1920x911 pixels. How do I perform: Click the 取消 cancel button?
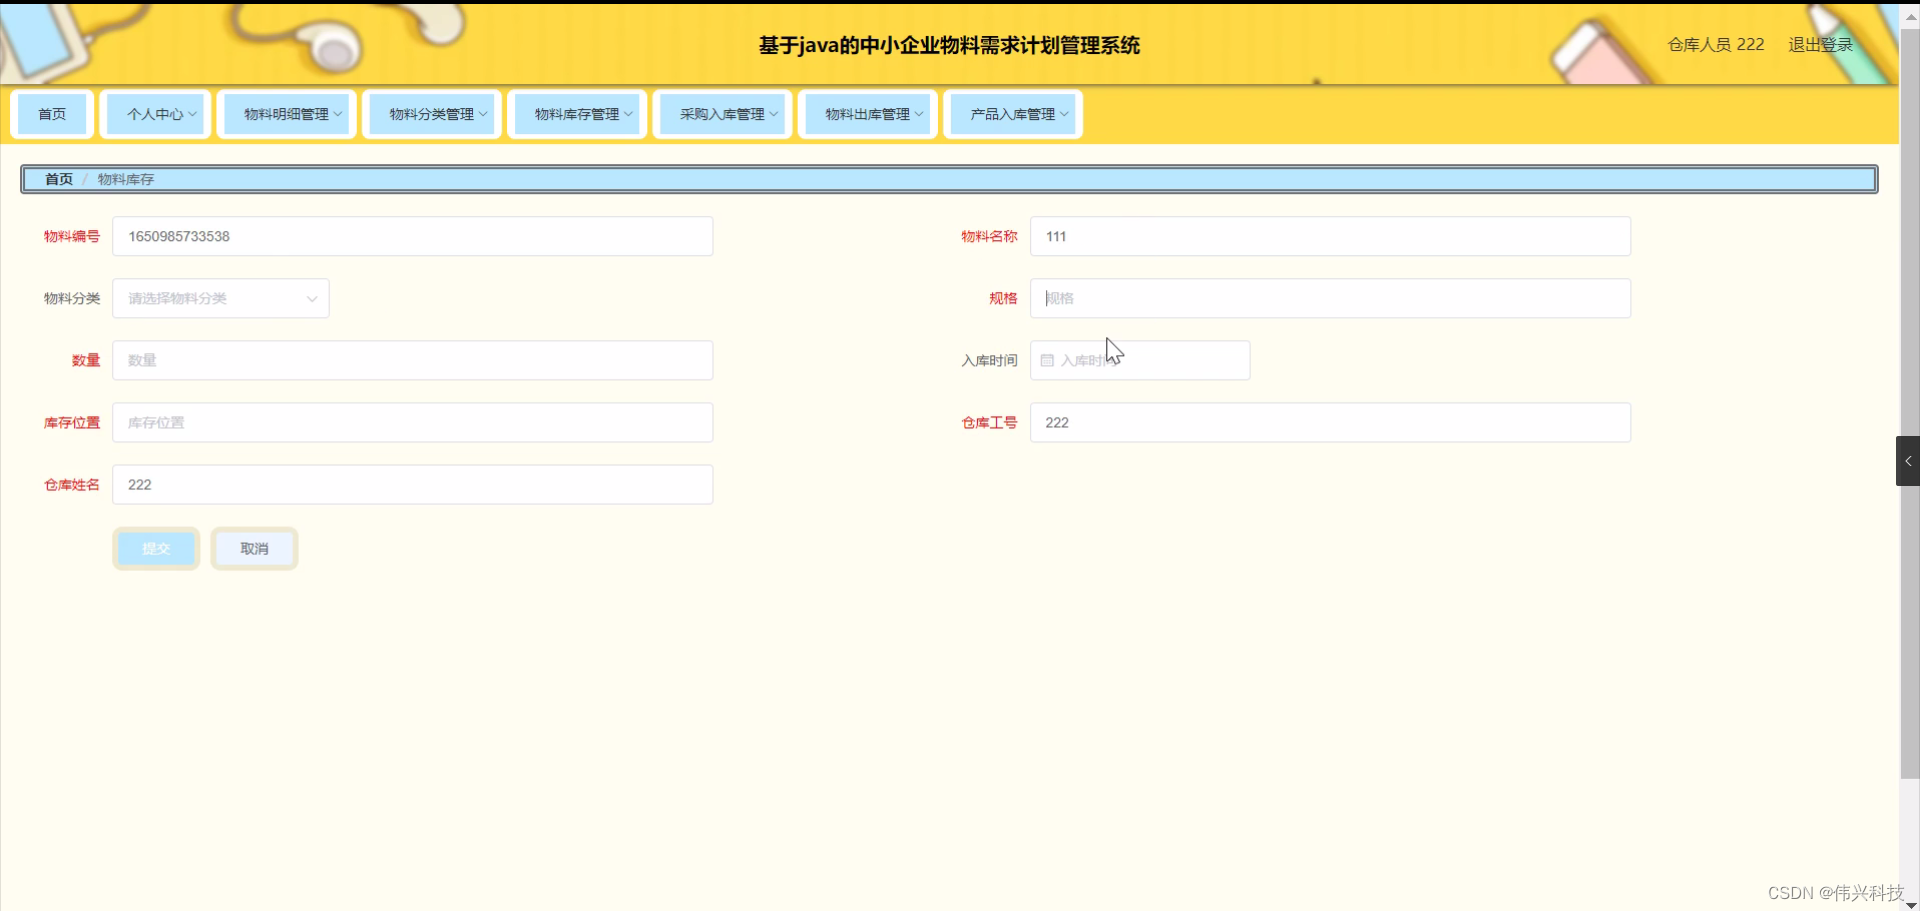pos(254,548)
